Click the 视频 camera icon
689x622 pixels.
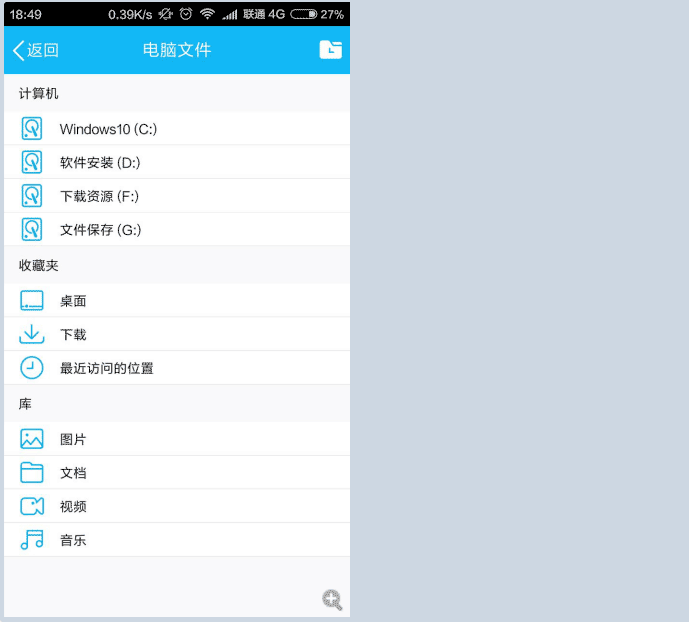[32, 506]
